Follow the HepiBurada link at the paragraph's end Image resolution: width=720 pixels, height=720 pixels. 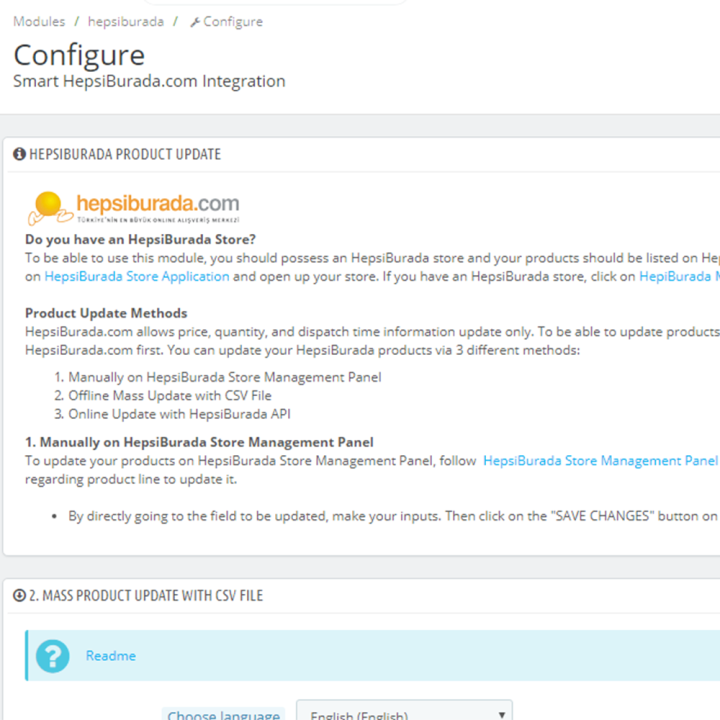click(x=680, y=276)
